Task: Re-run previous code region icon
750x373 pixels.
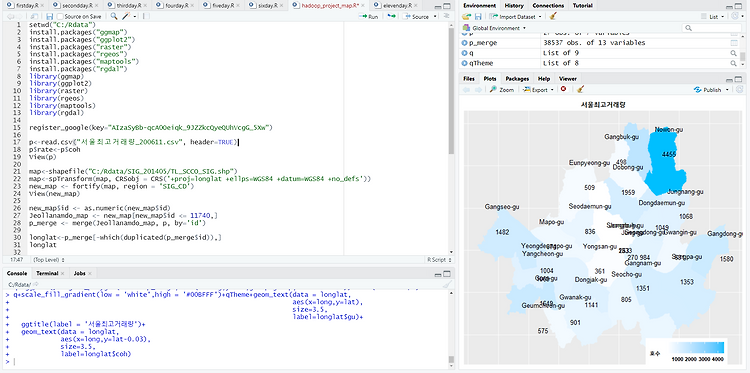Action: click(x=392, y=16)
